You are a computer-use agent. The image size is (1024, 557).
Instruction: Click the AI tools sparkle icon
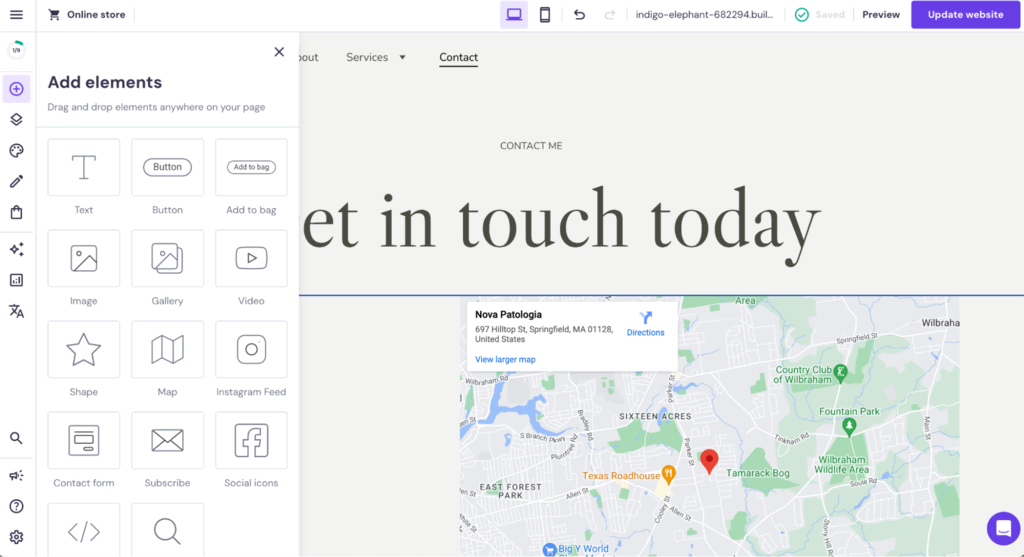(16, 249)
